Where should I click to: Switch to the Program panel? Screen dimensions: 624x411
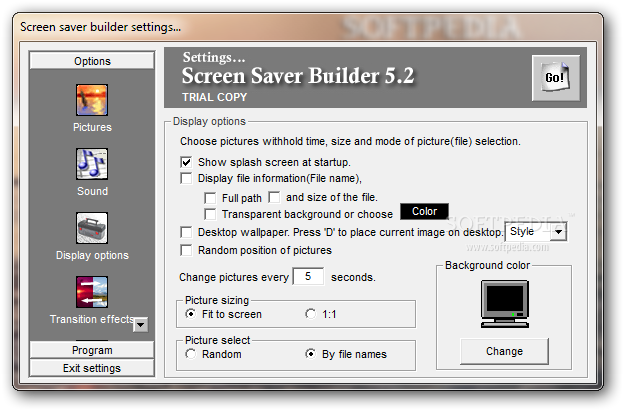point(92,350)
